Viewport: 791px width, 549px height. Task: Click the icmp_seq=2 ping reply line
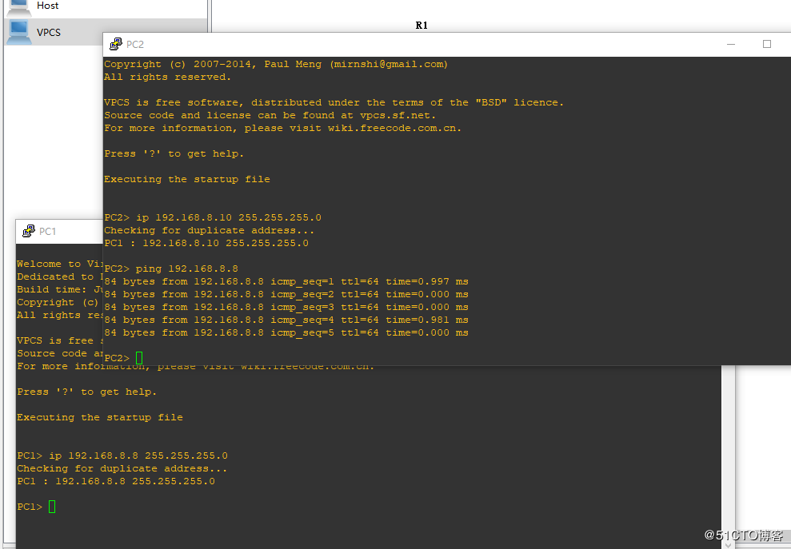[x=286, y=294]
